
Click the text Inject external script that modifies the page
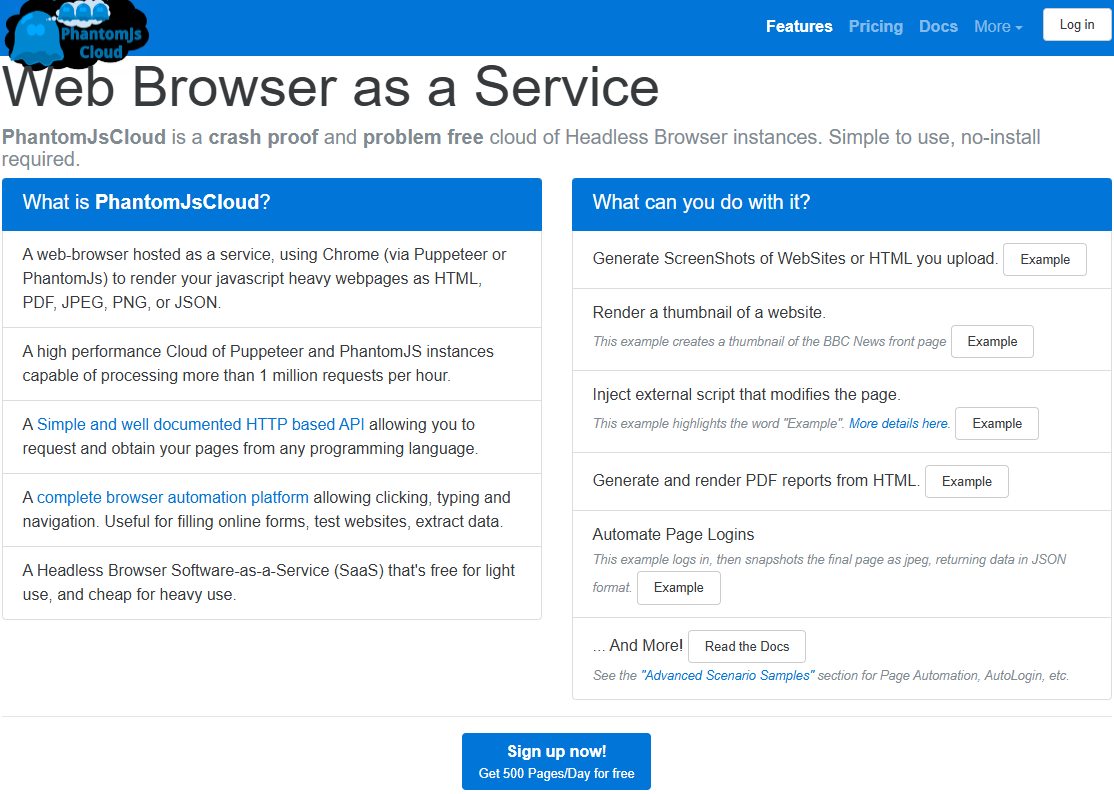click(747, 394)
